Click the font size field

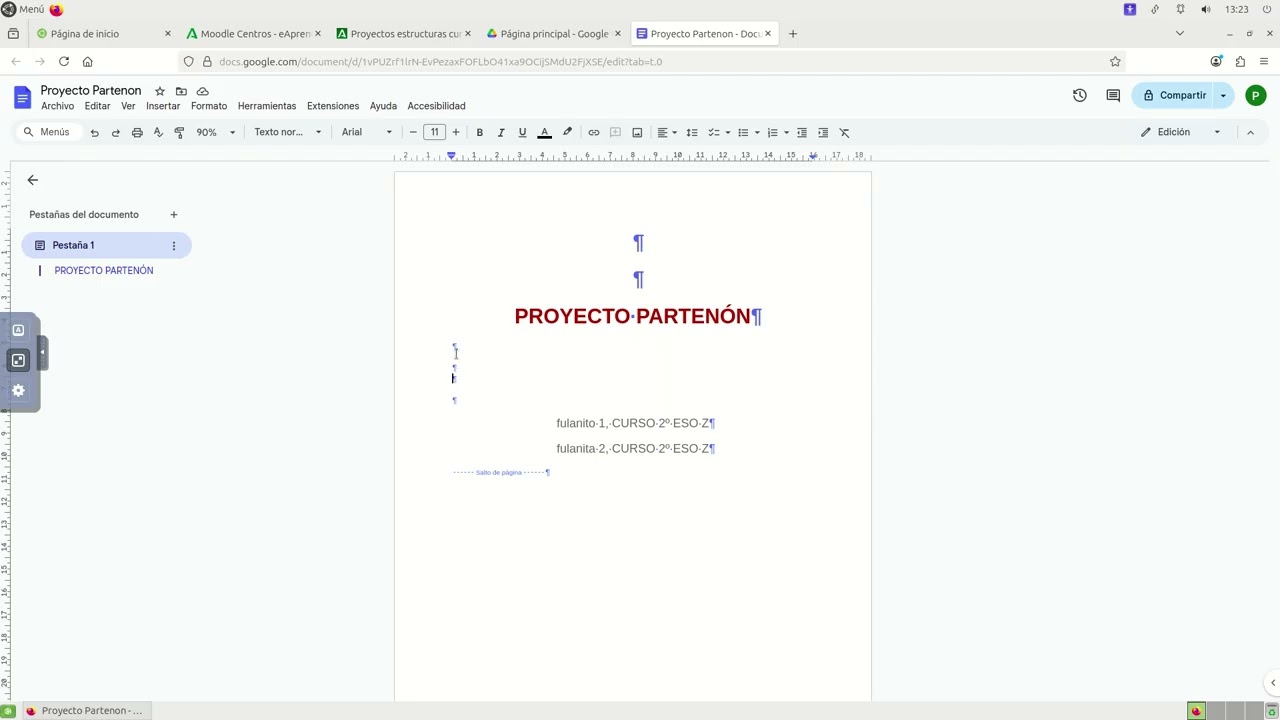click(x=434, y=132)
